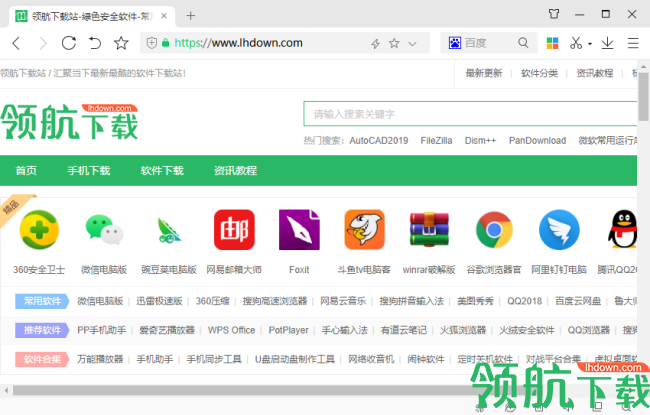Click the lightning speed mode icon
This screenshot has height=415, width=650.
(x=376, y=43)
